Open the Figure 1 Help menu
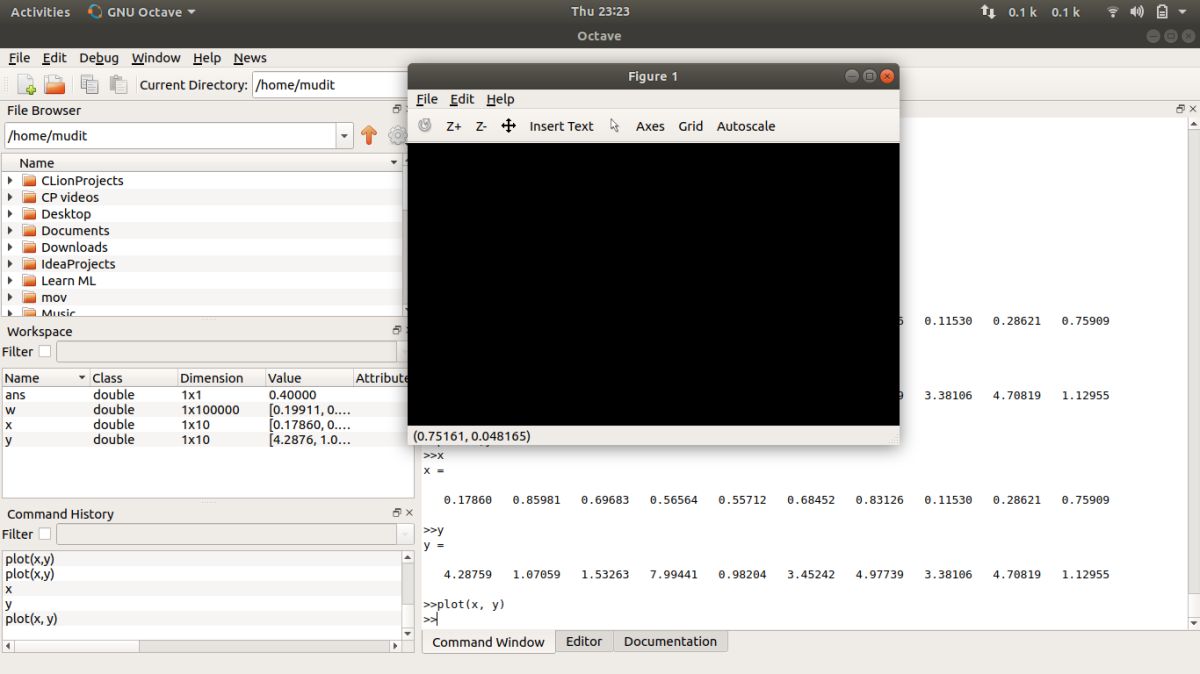Screen dimensions: 1200x674 500,99
